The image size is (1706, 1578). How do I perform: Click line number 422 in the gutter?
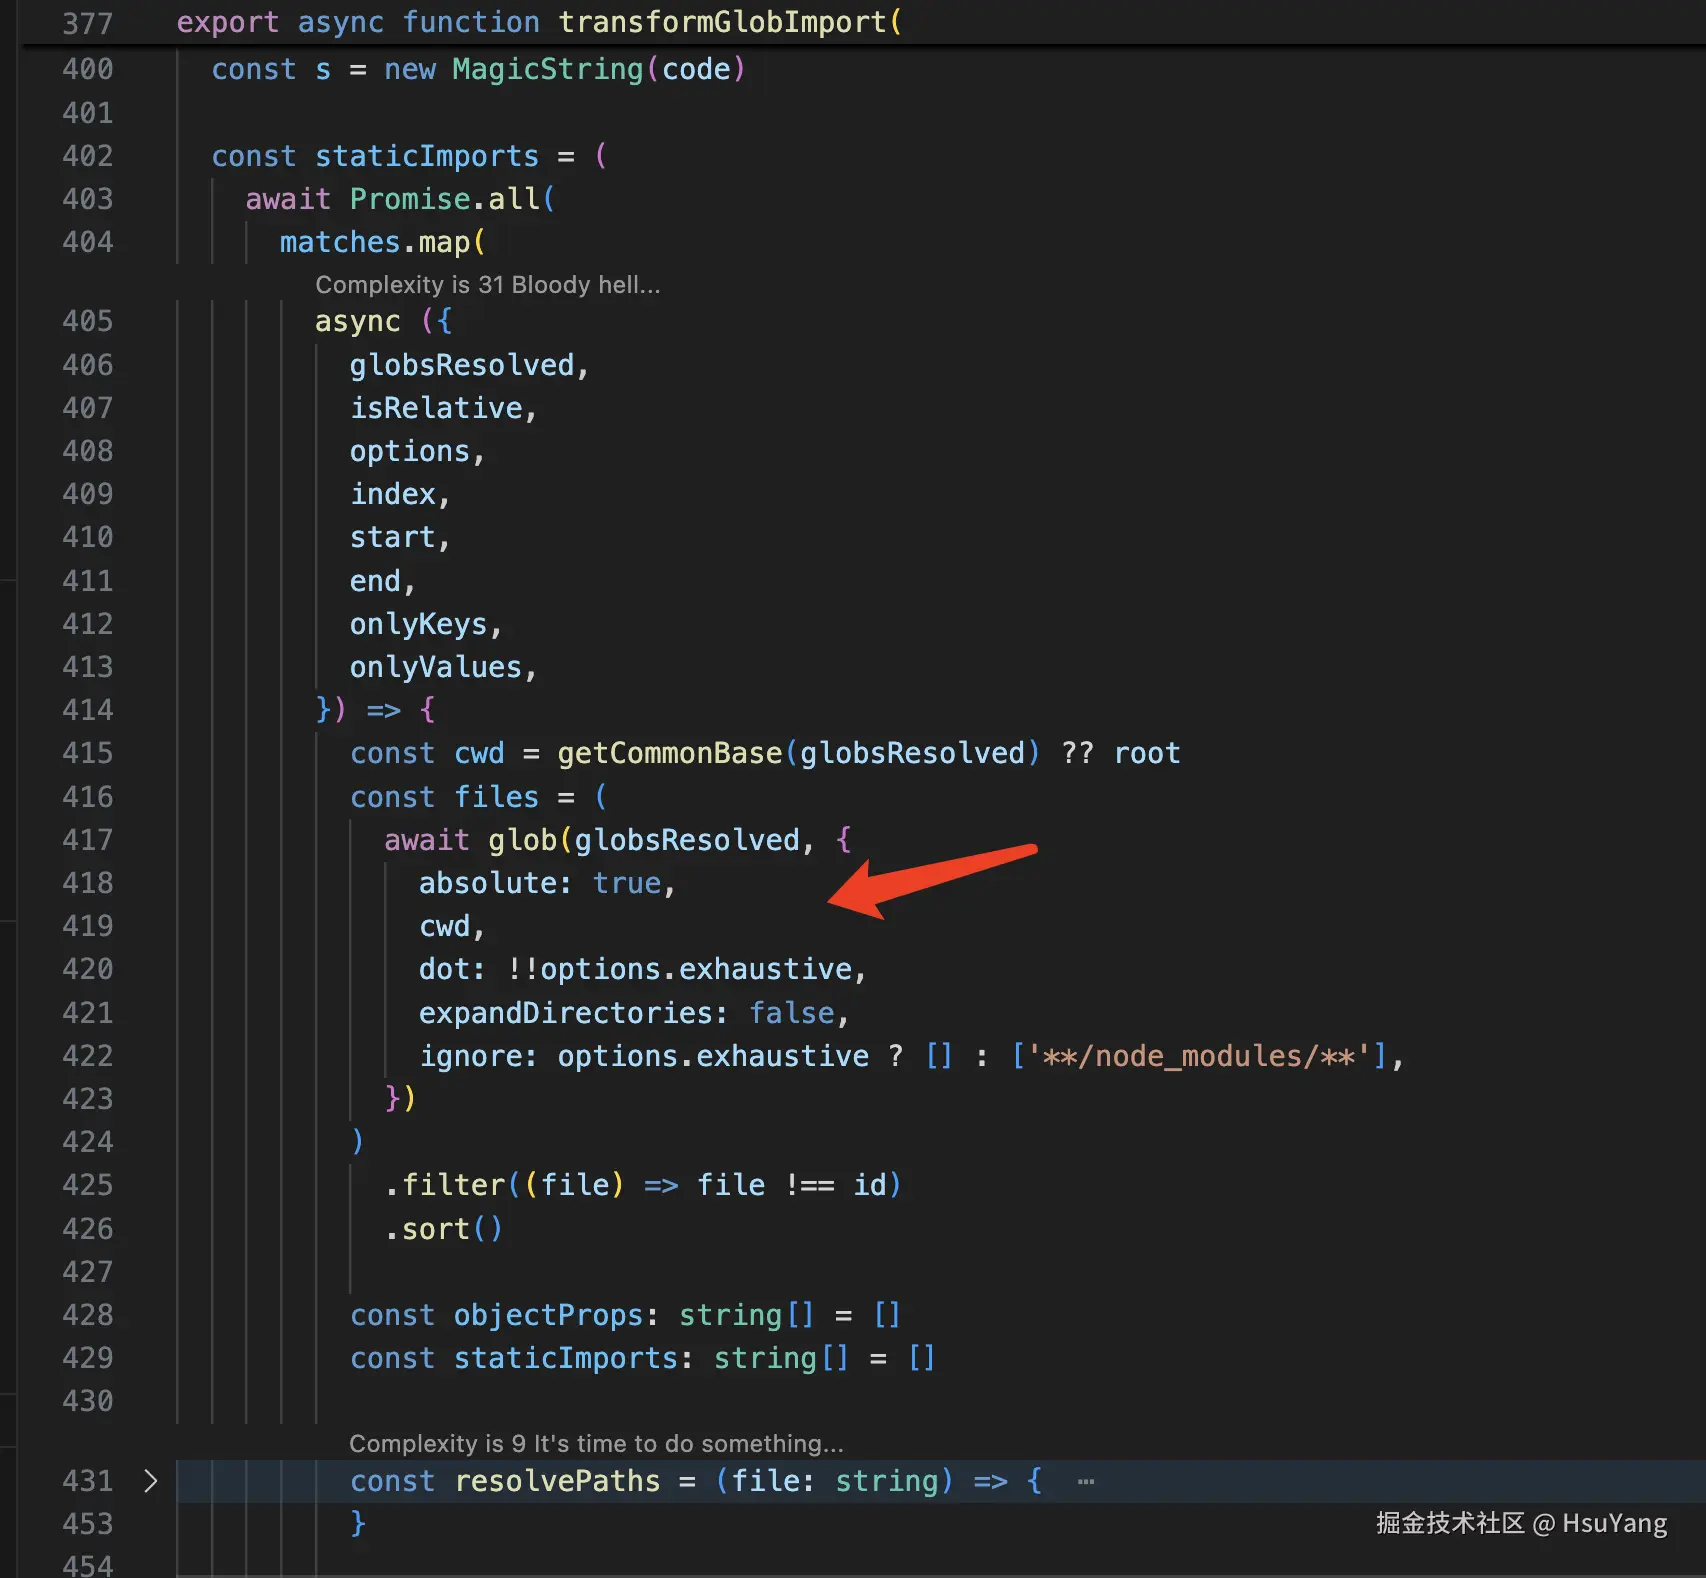click(88, 1056)
